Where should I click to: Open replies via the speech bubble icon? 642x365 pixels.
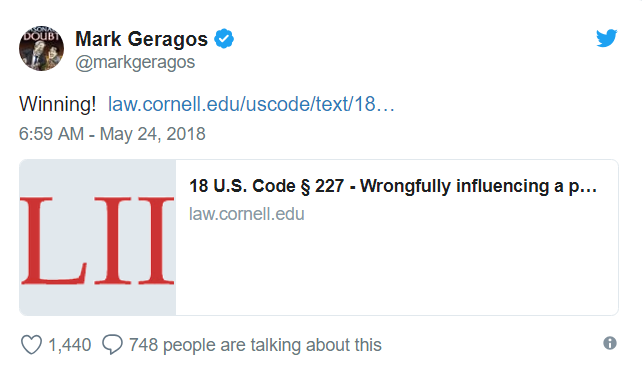click(112, 344)
